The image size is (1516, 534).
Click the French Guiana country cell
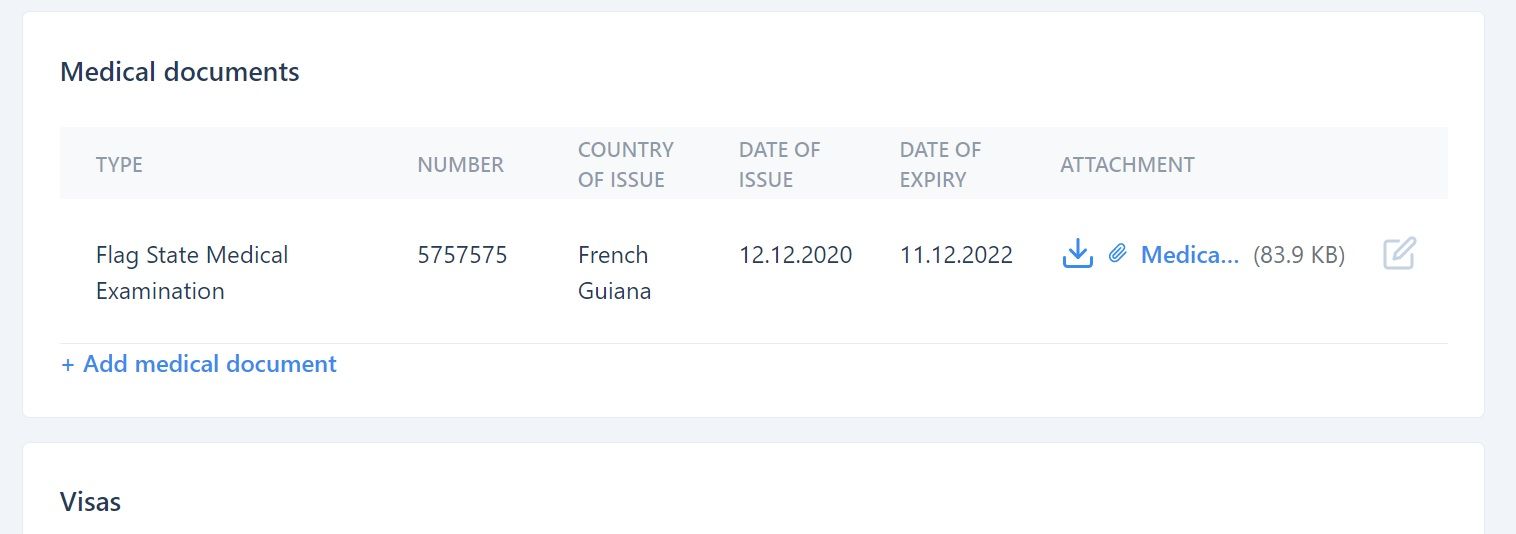(615, 273)
